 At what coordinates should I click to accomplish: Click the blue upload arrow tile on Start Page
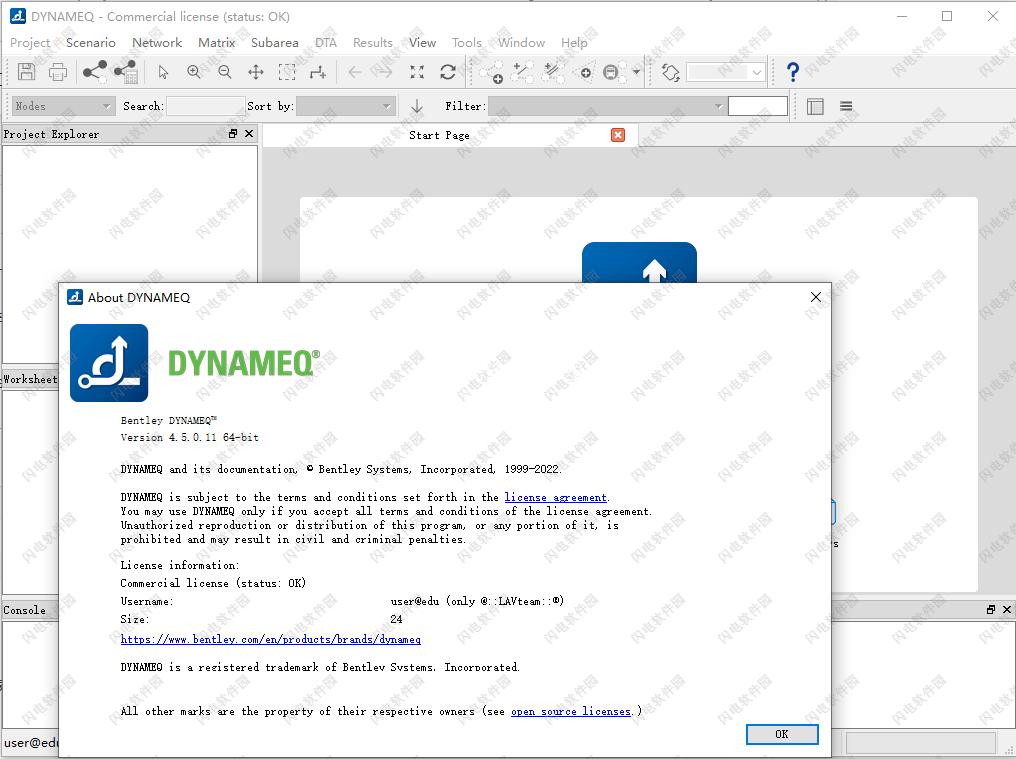[640, 263]
